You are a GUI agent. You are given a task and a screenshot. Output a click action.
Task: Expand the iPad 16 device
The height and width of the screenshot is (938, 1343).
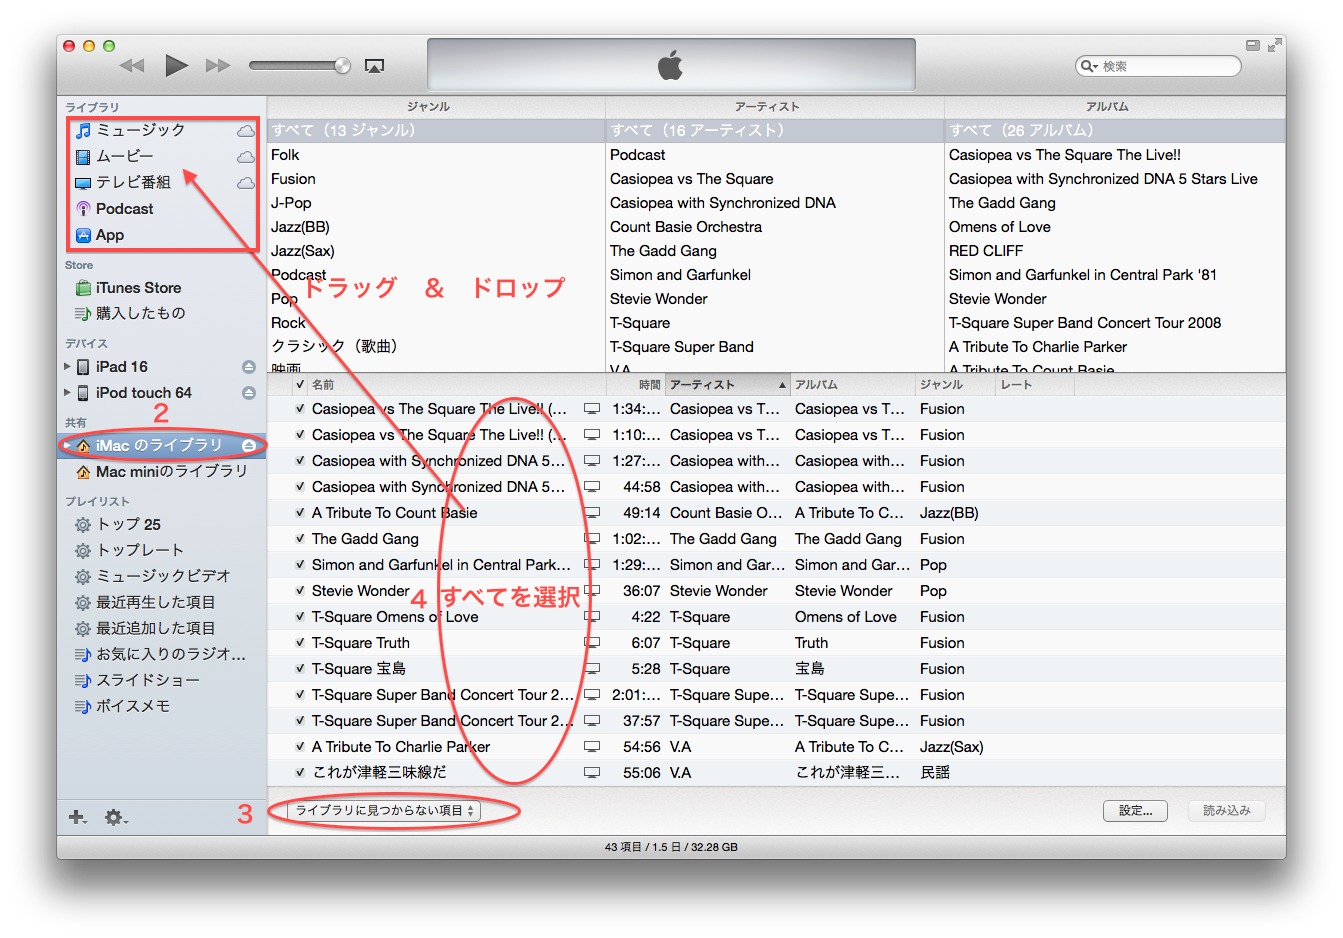tap(67, 367)
